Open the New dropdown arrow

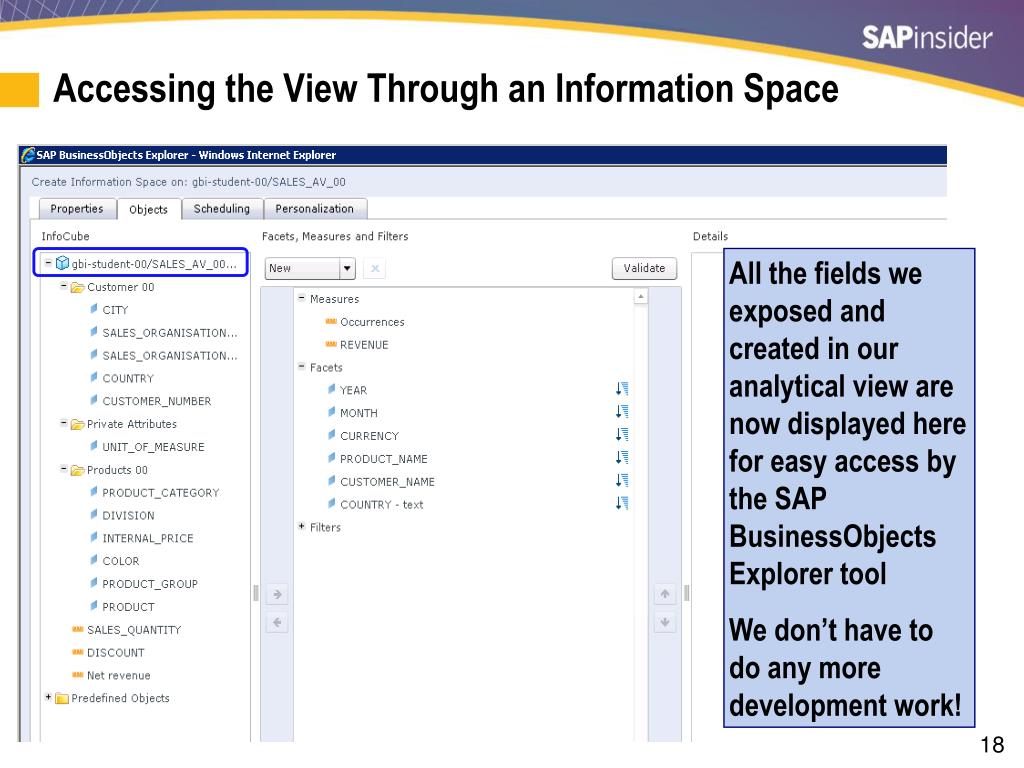click(347, 268)
